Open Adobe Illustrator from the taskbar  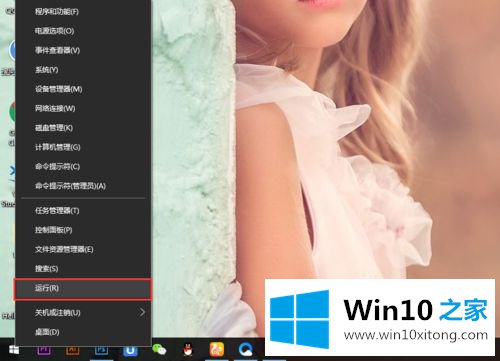coord(72,350)
